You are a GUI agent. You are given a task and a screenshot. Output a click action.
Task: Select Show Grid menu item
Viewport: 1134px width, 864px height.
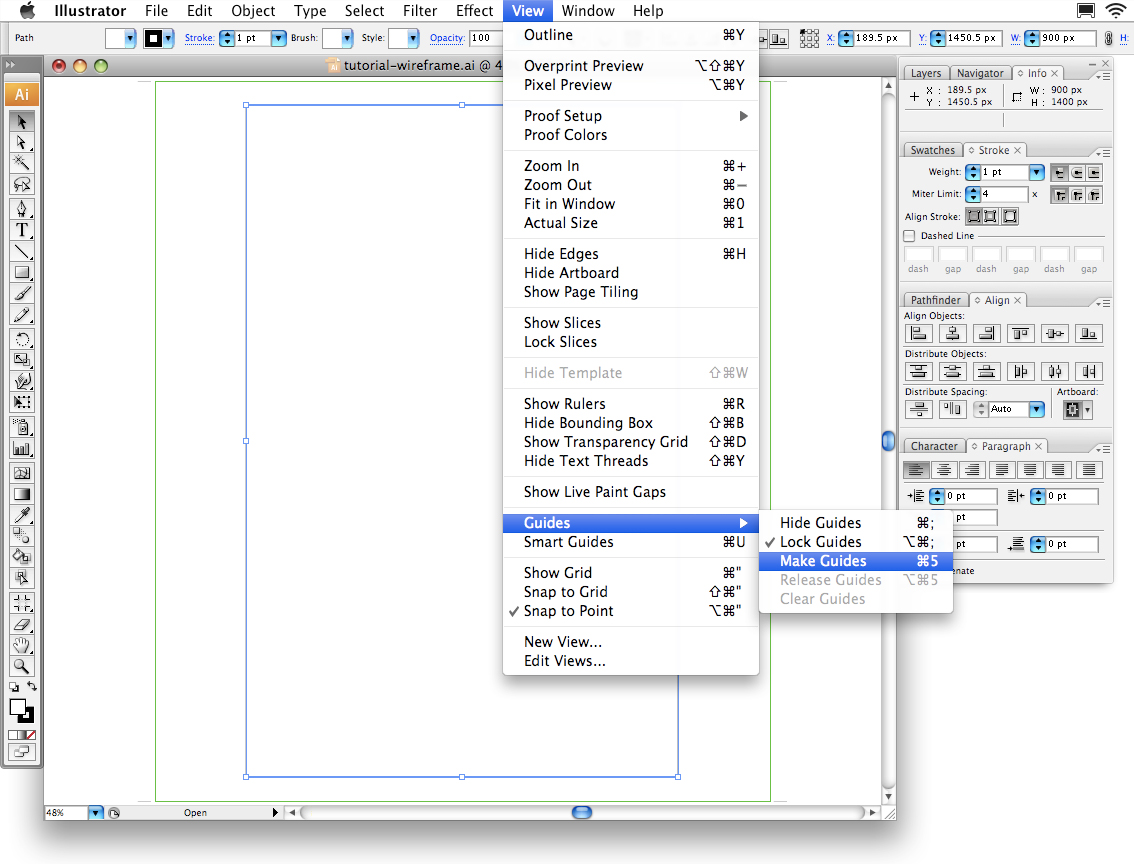pyautogui.click(x=631, y=573)
